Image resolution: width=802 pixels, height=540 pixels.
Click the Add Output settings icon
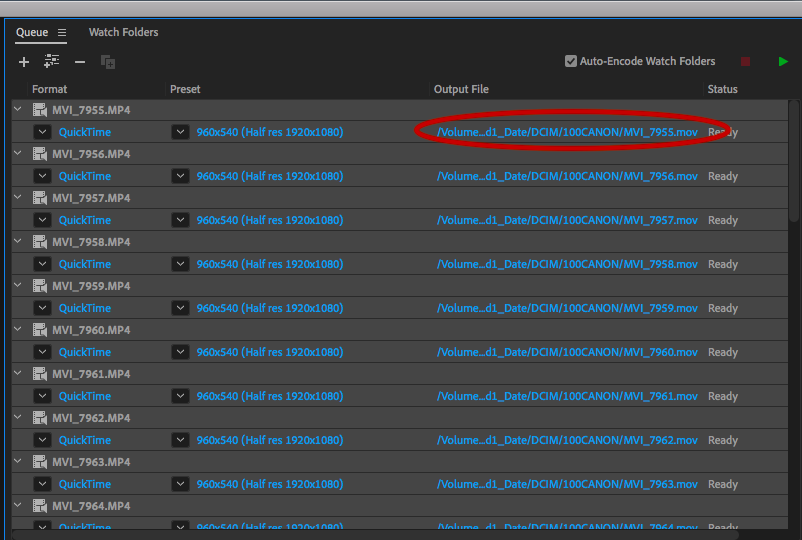(x=52, y=62)
